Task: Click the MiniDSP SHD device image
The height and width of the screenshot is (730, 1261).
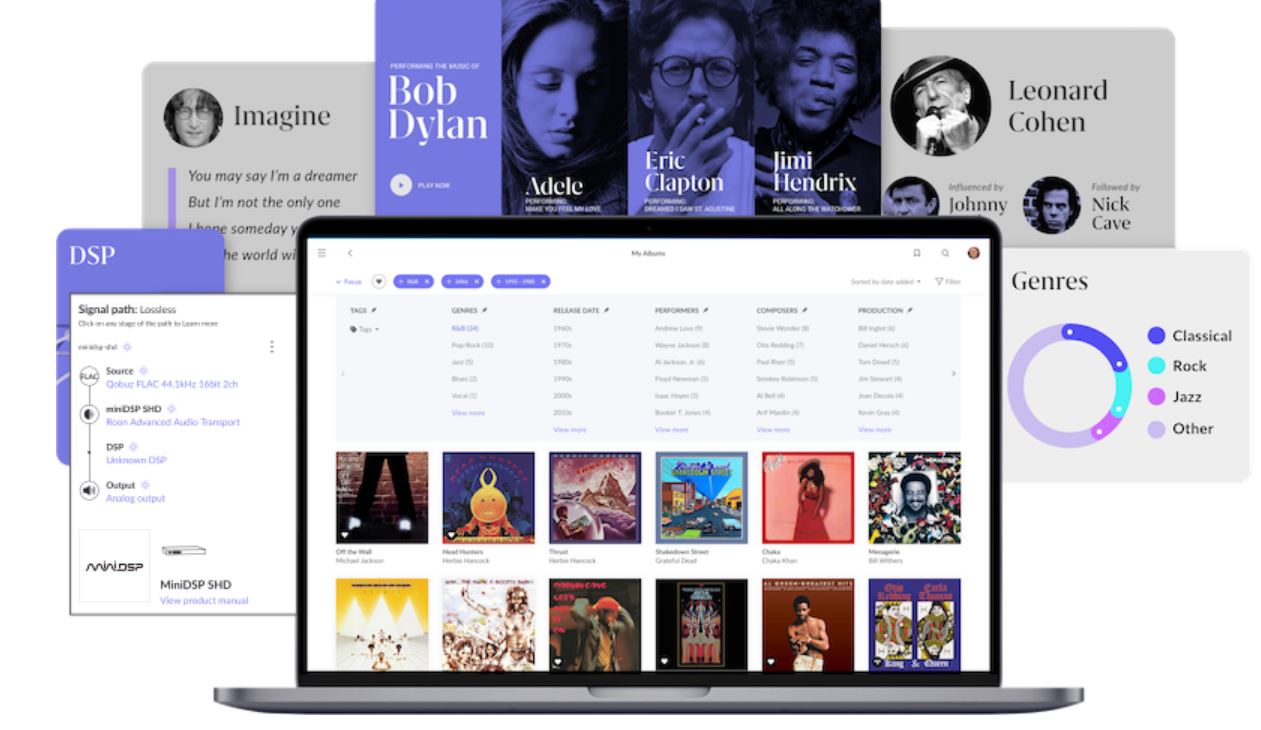Action: click(183, 550)
